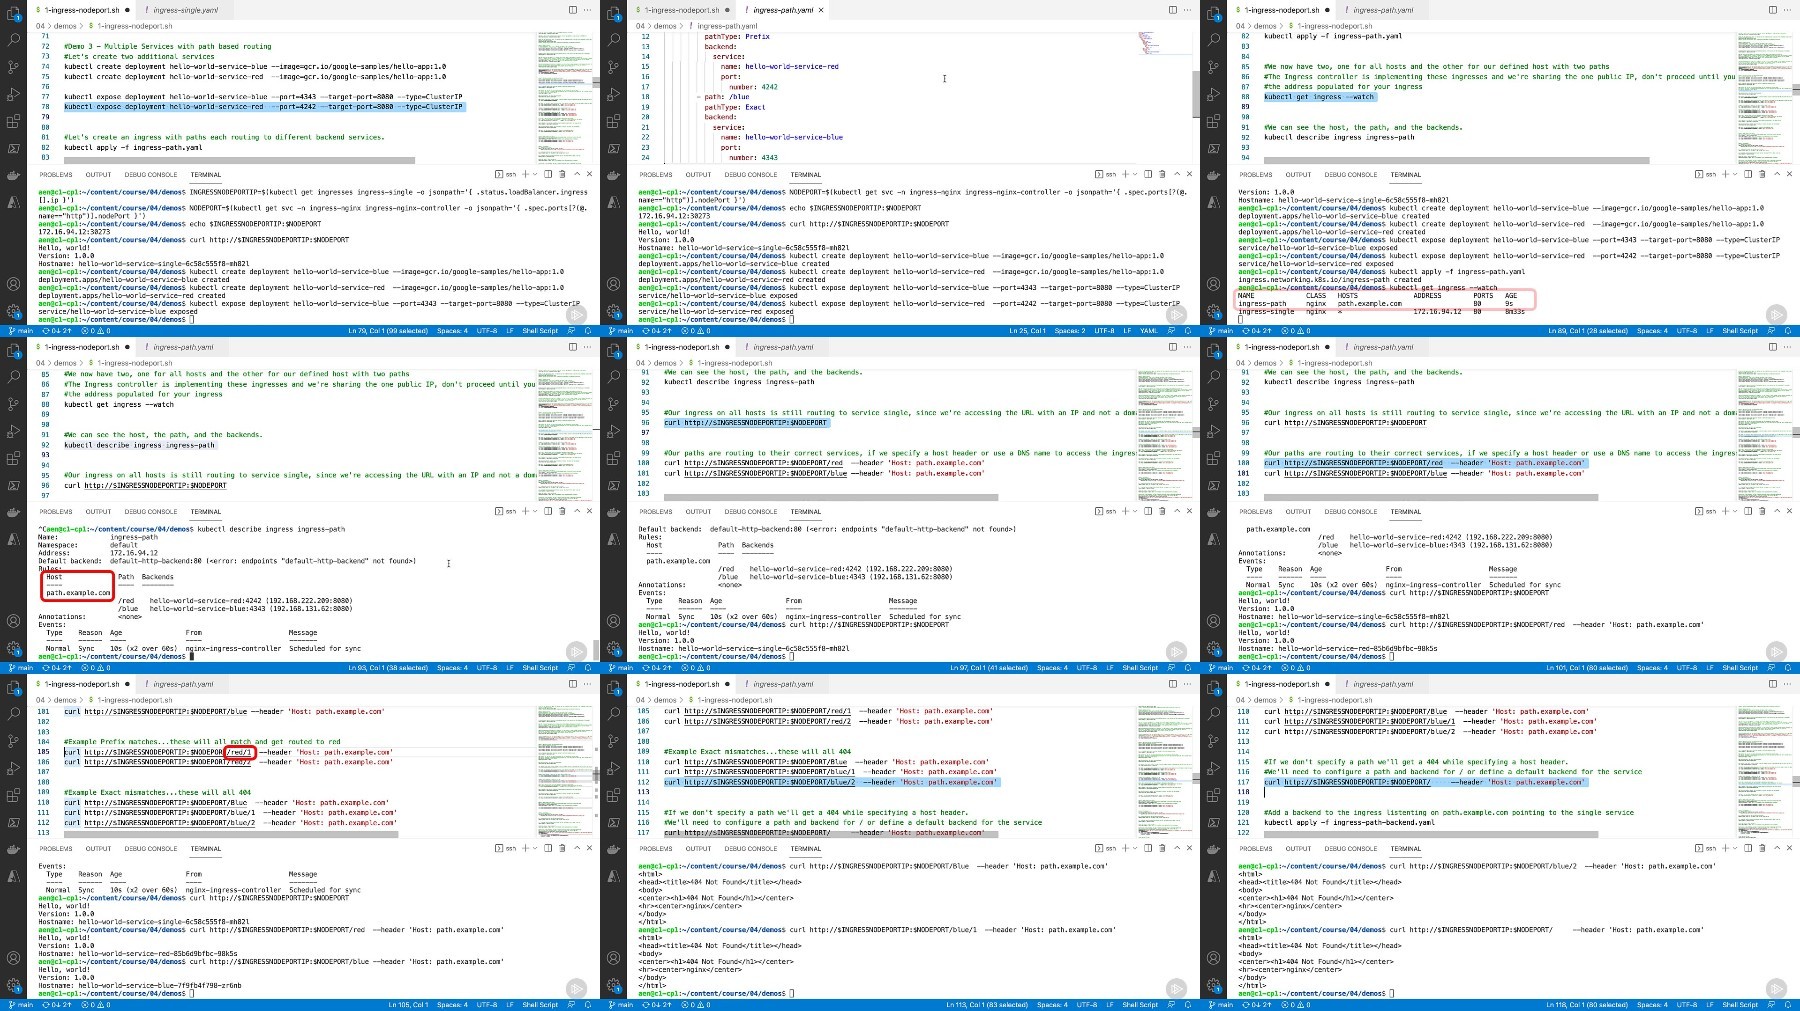Click the YAML language mode in status bar
The width and height of the screenshot is (1800, 1011).
click(1149, 331)
